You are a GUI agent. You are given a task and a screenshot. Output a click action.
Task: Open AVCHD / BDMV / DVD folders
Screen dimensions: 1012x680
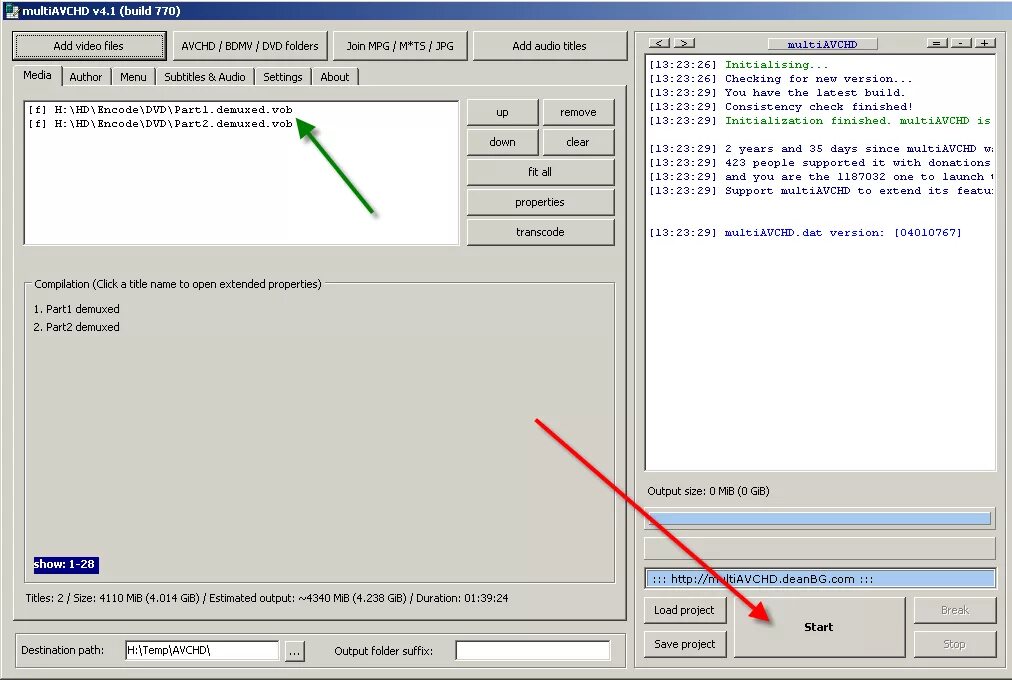tap(250, 46)
